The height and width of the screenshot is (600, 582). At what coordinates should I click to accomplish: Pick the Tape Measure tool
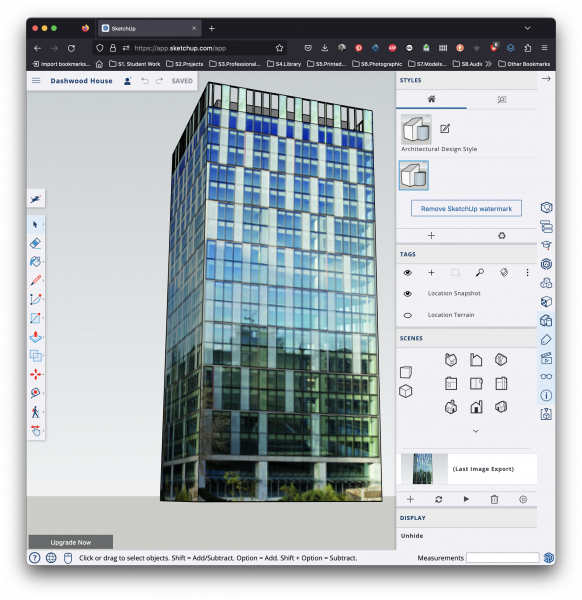[x=35, y=393]
